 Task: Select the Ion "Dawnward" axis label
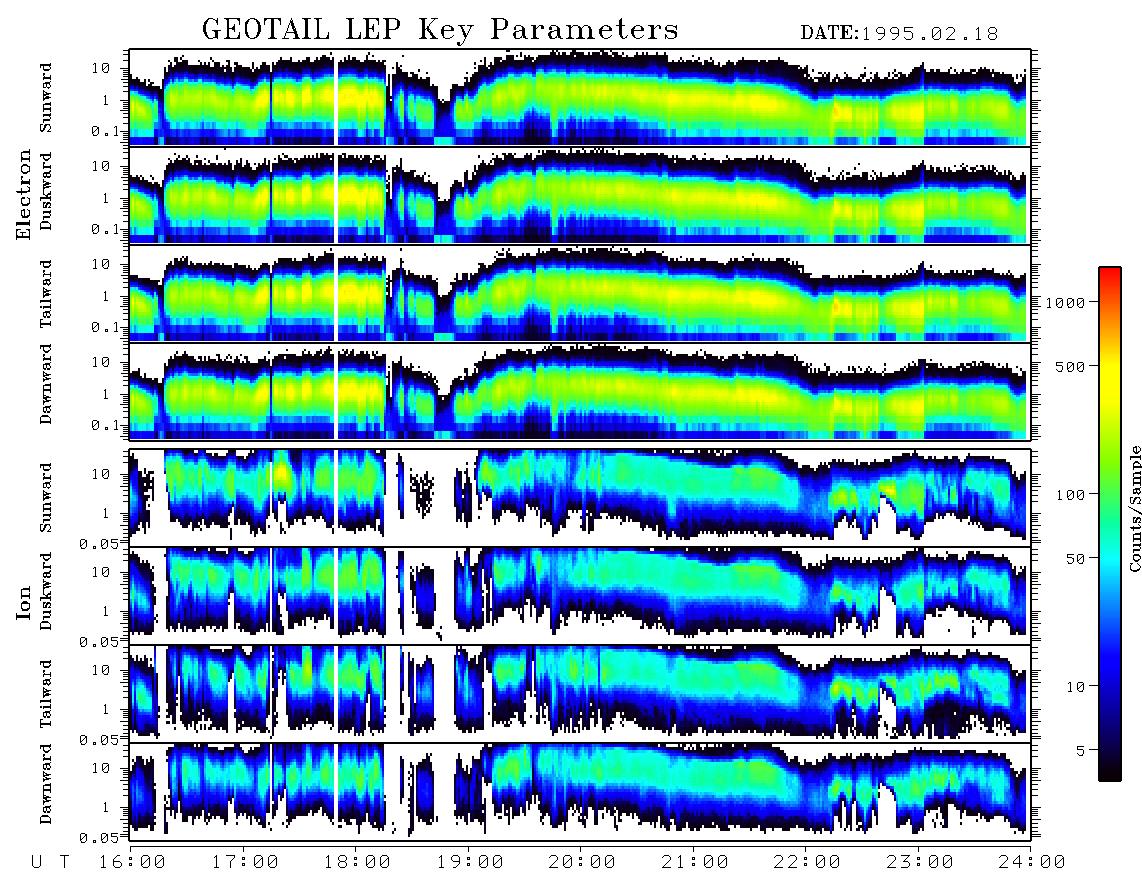click(x=46, y=784)
